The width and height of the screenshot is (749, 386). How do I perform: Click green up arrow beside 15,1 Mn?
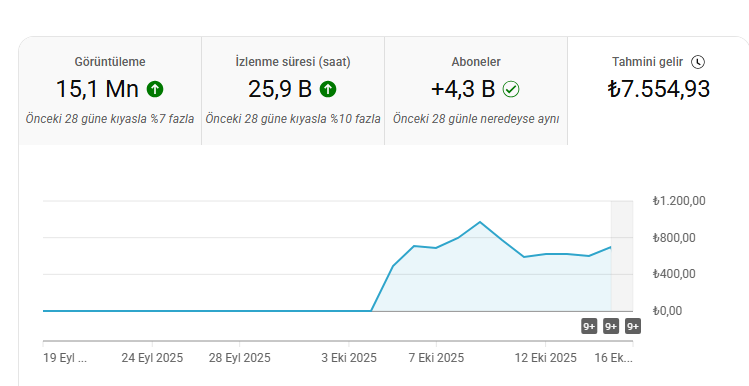pos(155,89)
